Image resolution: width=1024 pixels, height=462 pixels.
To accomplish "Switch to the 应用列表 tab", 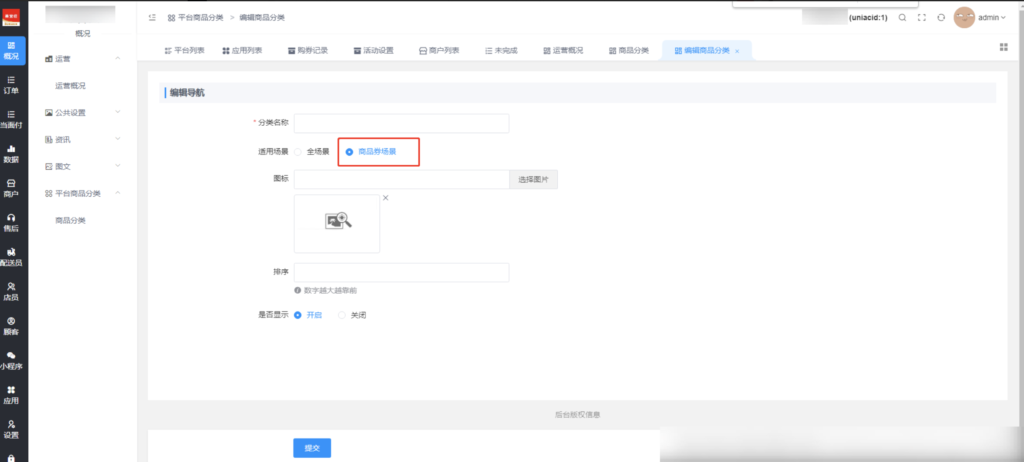I will (x=242, y=50).
